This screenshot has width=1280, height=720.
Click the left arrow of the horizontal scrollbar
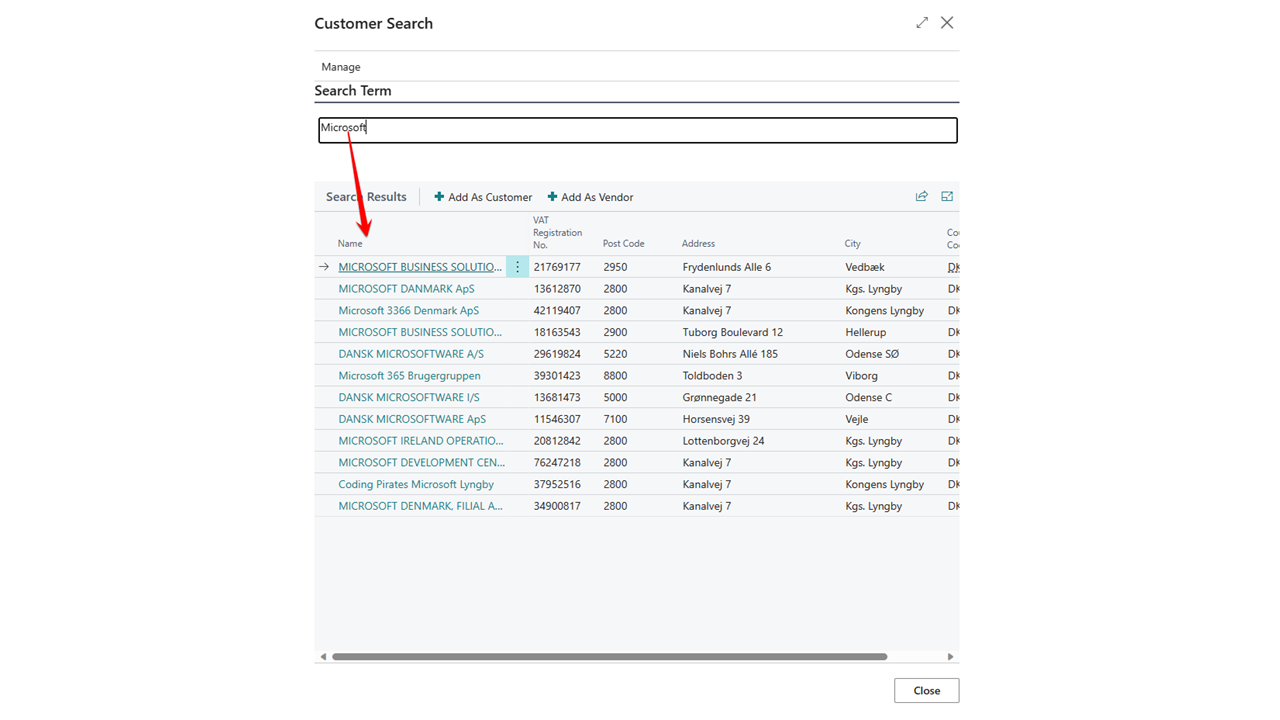click(x=323, y=657)
